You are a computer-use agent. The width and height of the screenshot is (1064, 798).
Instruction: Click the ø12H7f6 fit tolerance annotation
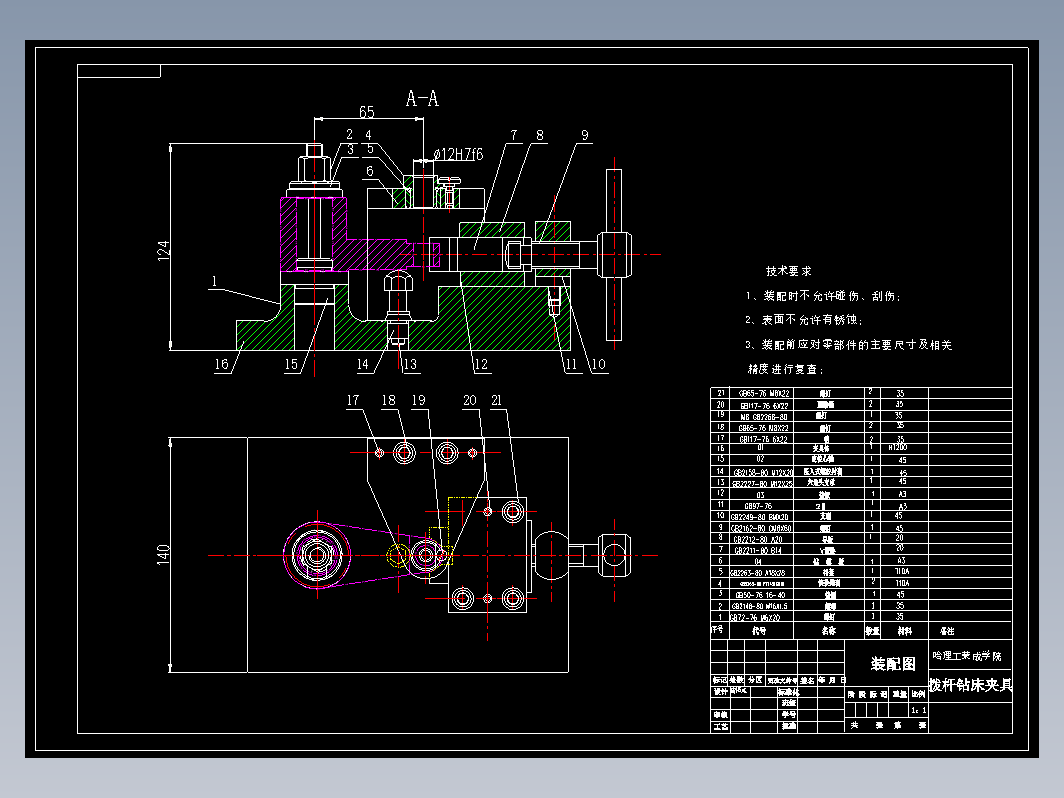coord(458,155)
